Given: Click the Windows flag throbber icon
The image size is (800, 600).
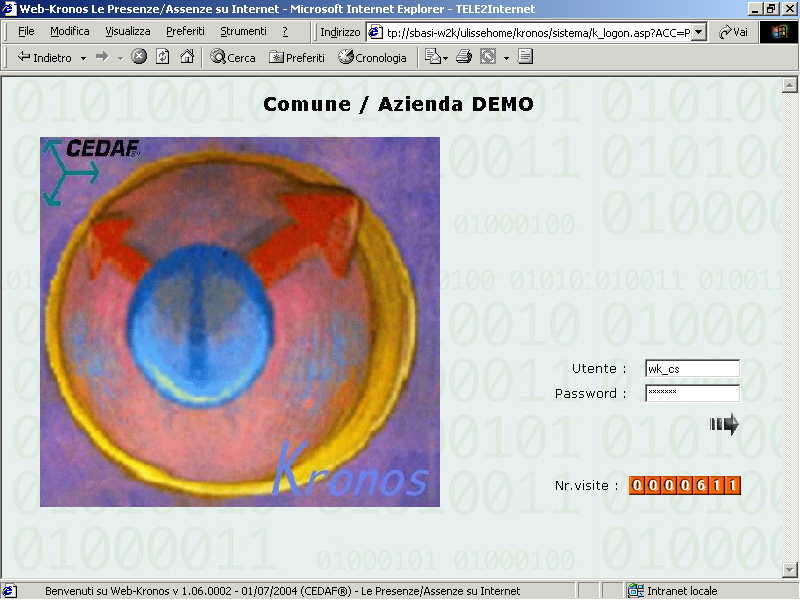Looking at the screenshot, I should pyautogui.click(x=779, y=32).
